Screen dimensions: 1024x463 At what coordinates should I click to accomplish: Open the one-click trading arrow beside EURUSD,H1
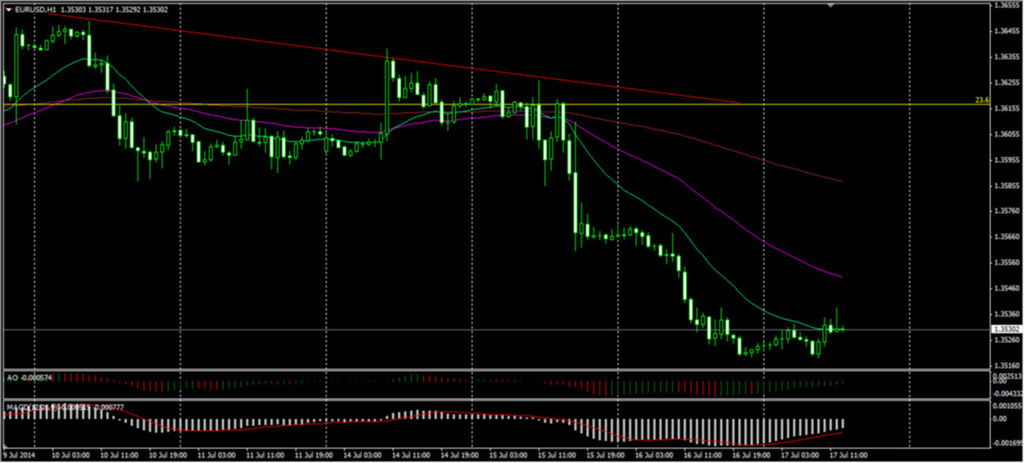[x=8, y=10]
